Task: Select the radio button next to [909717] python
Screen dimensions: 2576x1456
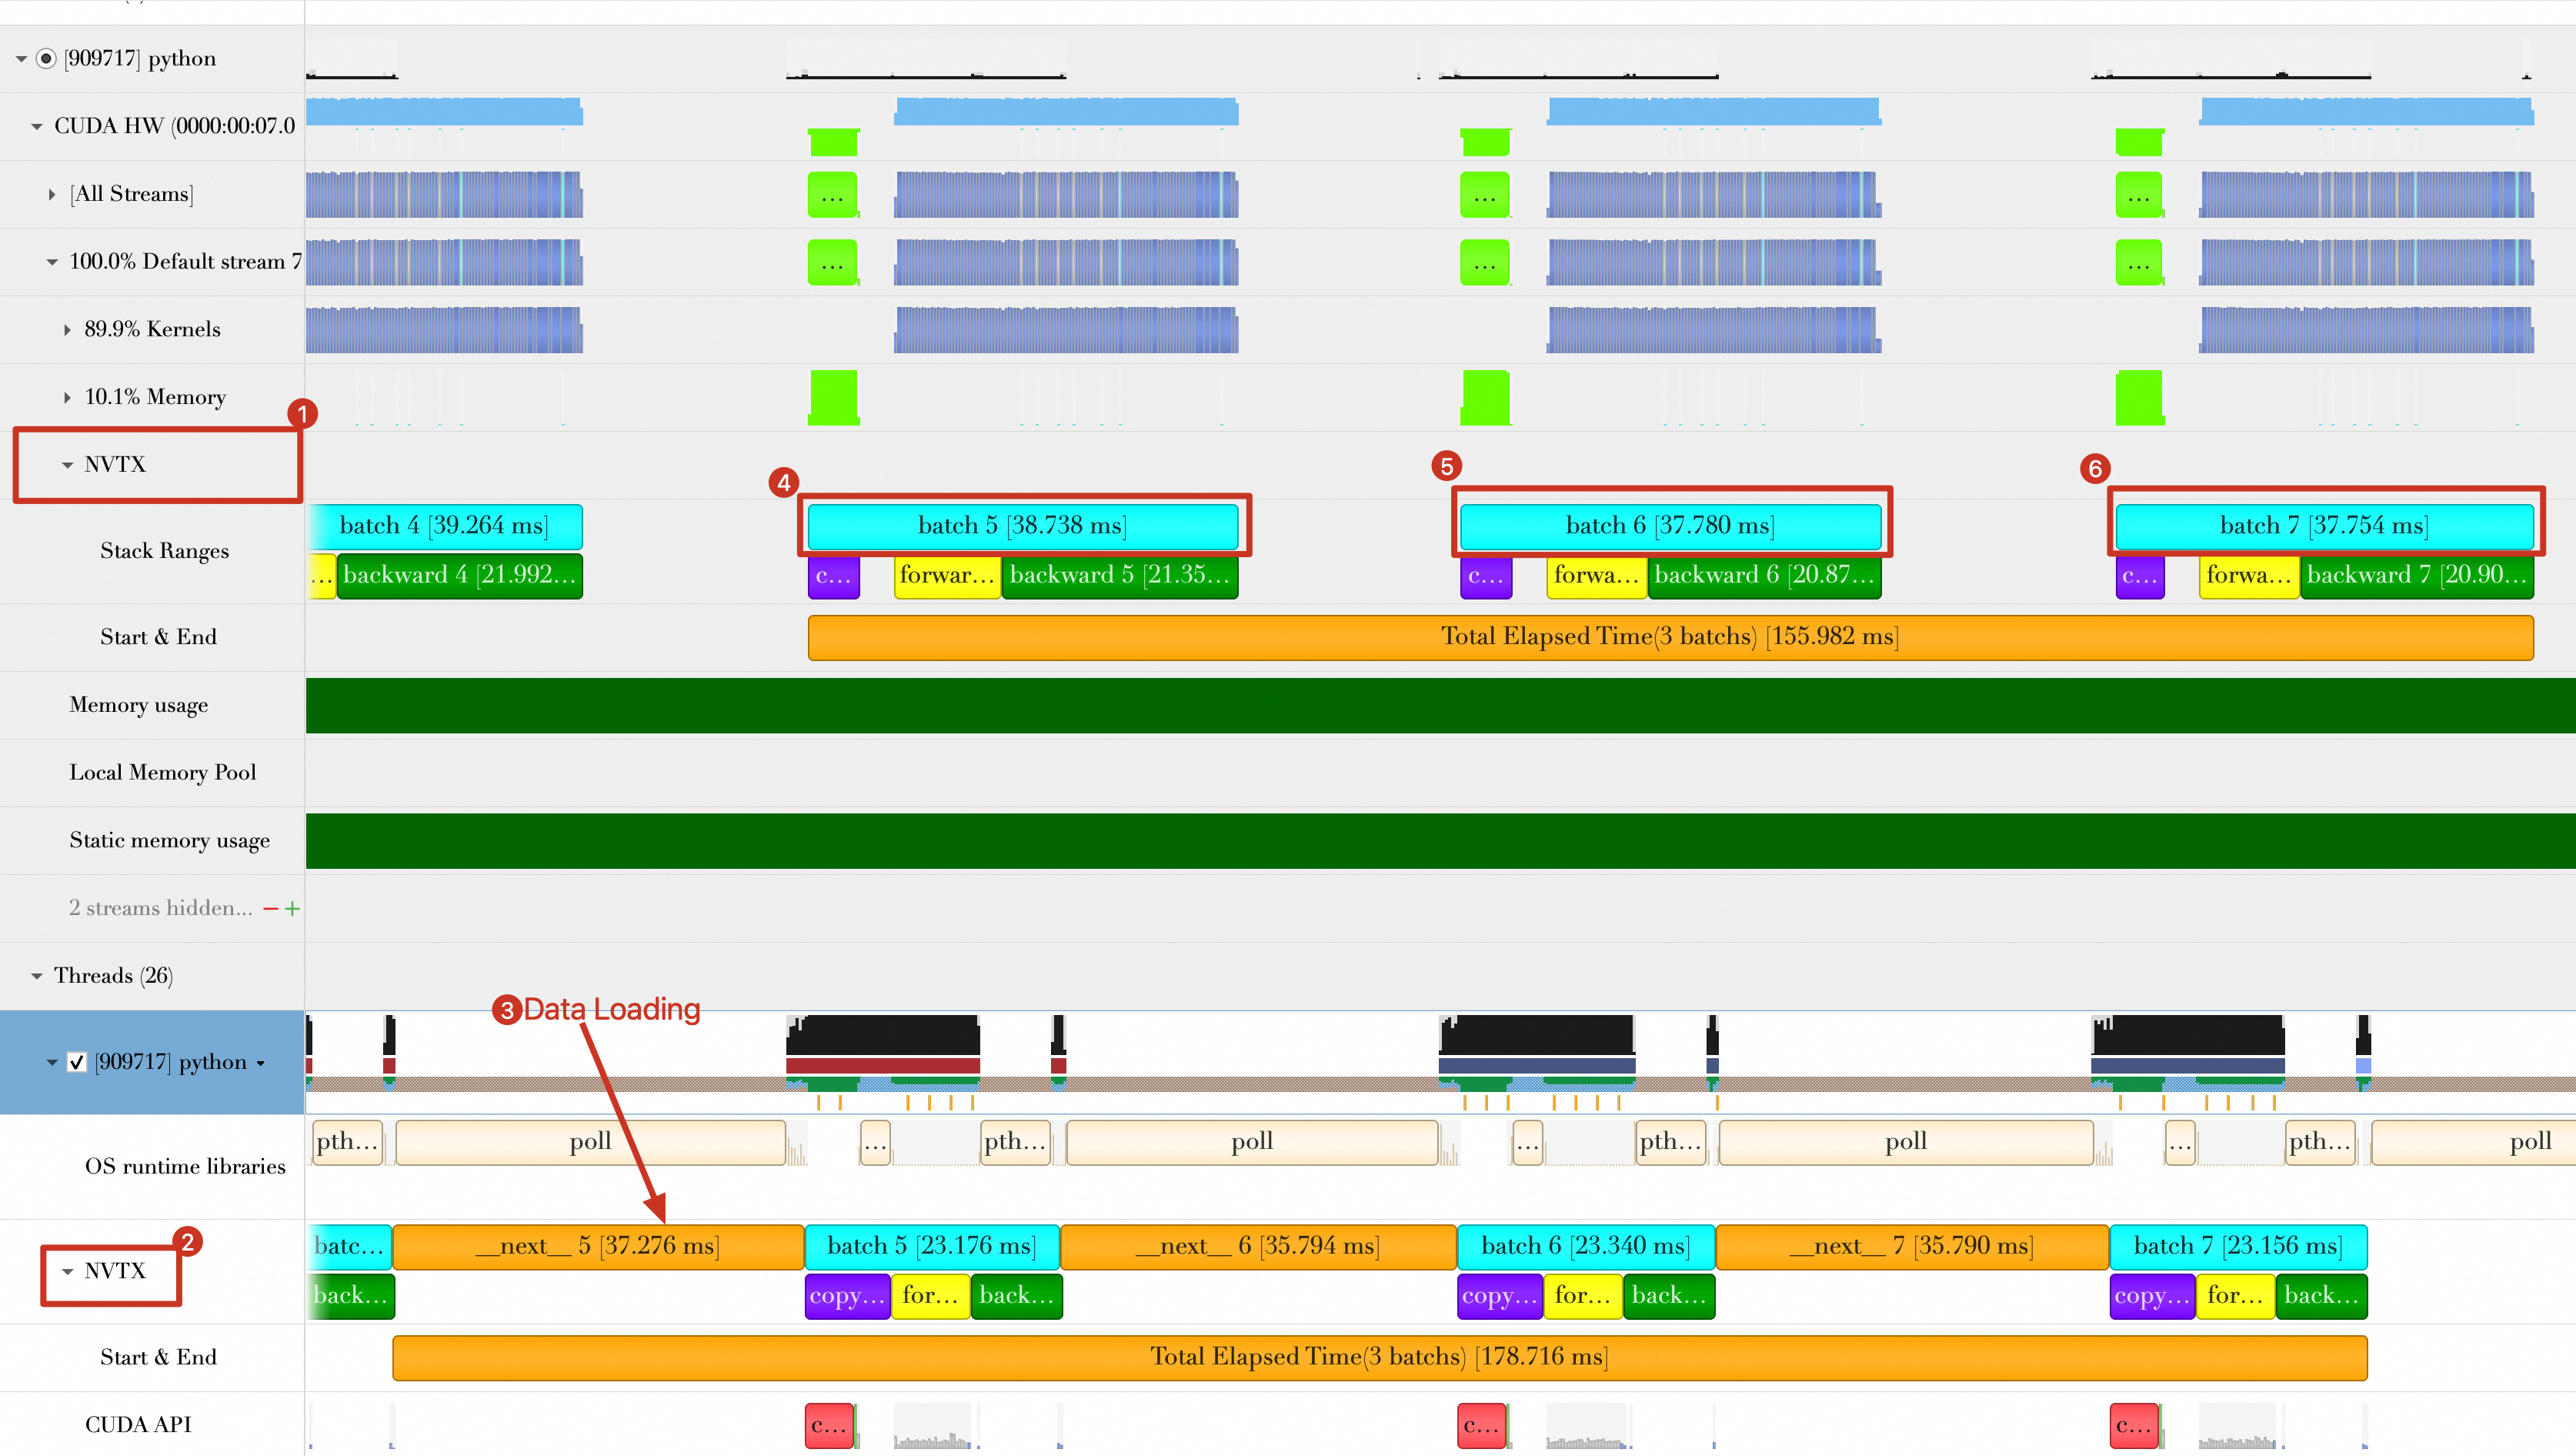Action: tap(46, 58)
